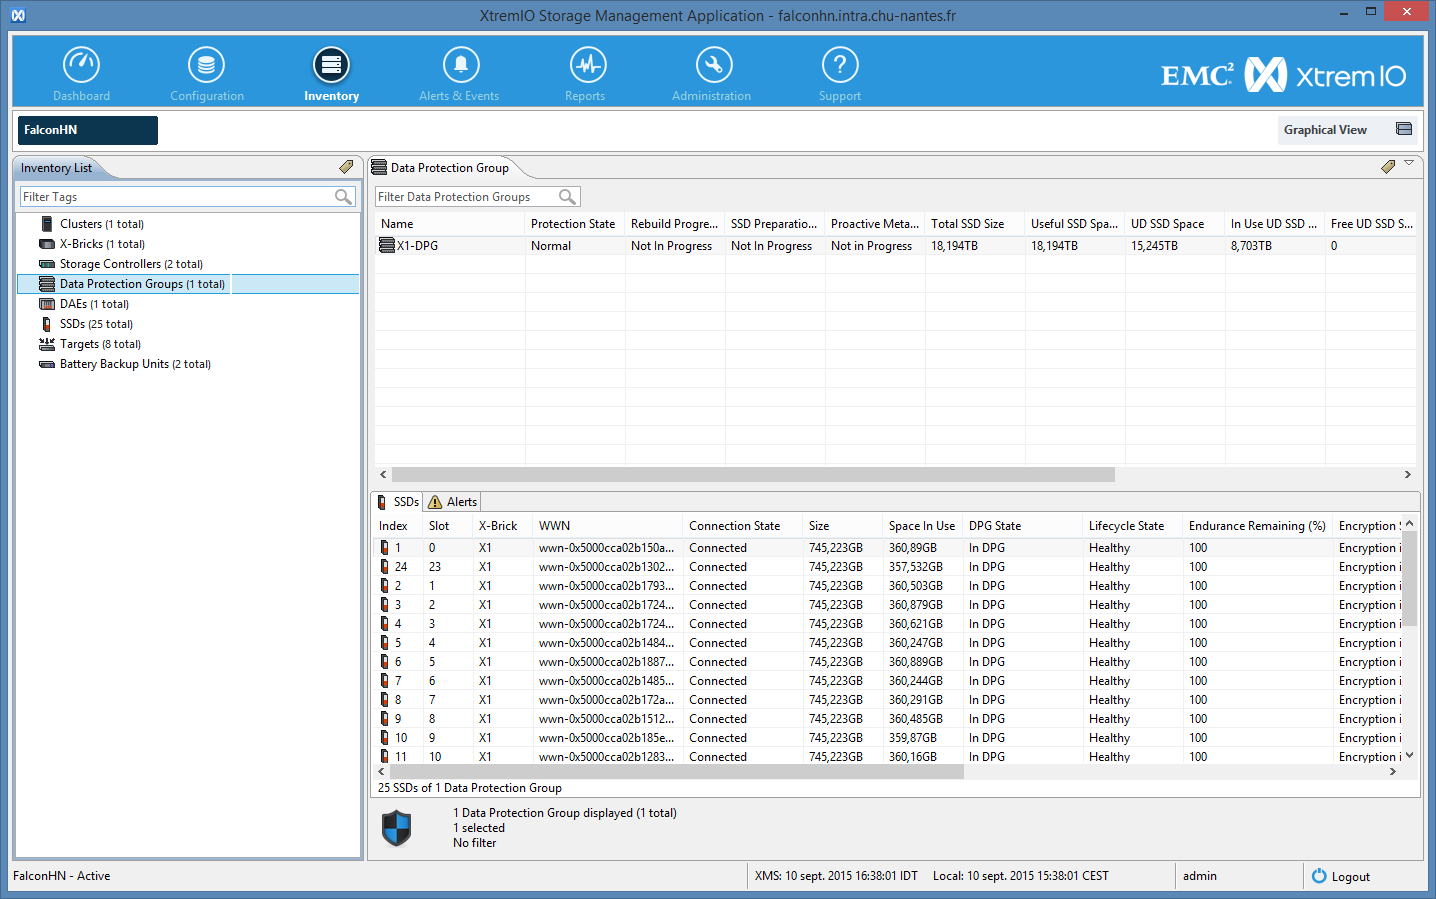Screen dimensions: 1436x899
Task: Click the tag icon in Data Protection Group header
Action: pyautogui.click(x=1388, y=167)
